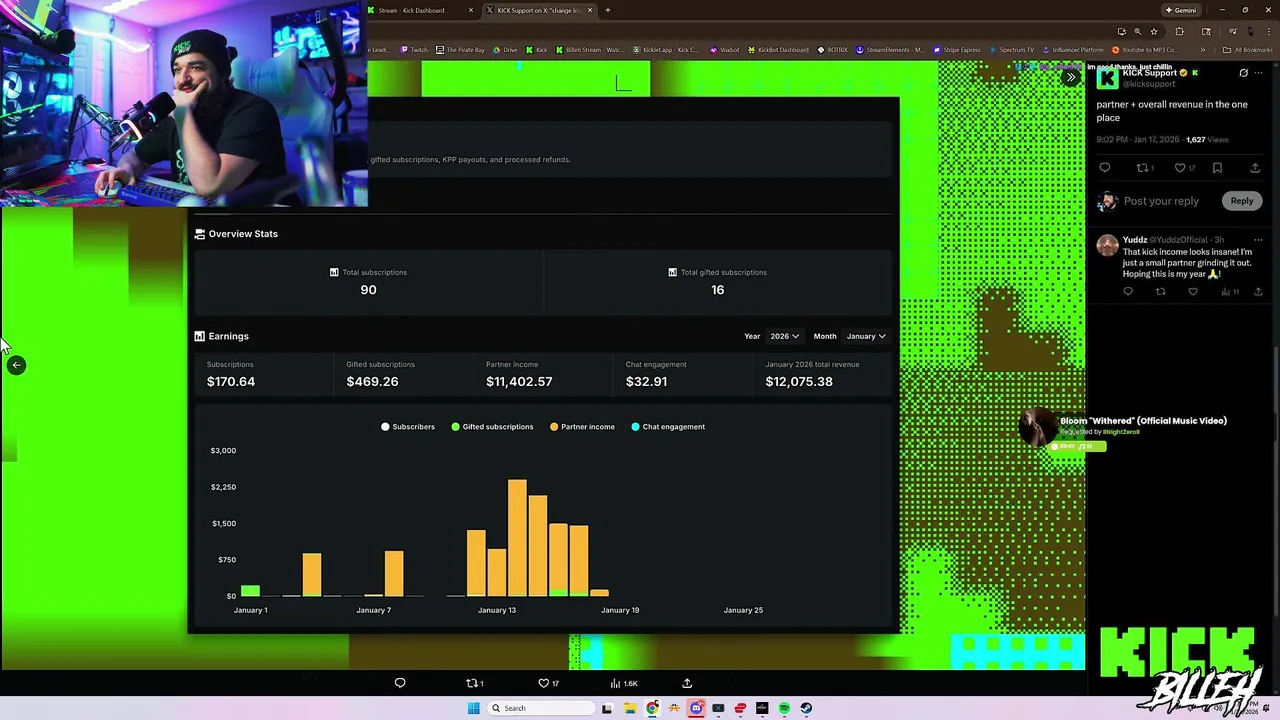
Task: Collapse the side panel with the double chevron
Action: pos(1071,77)
